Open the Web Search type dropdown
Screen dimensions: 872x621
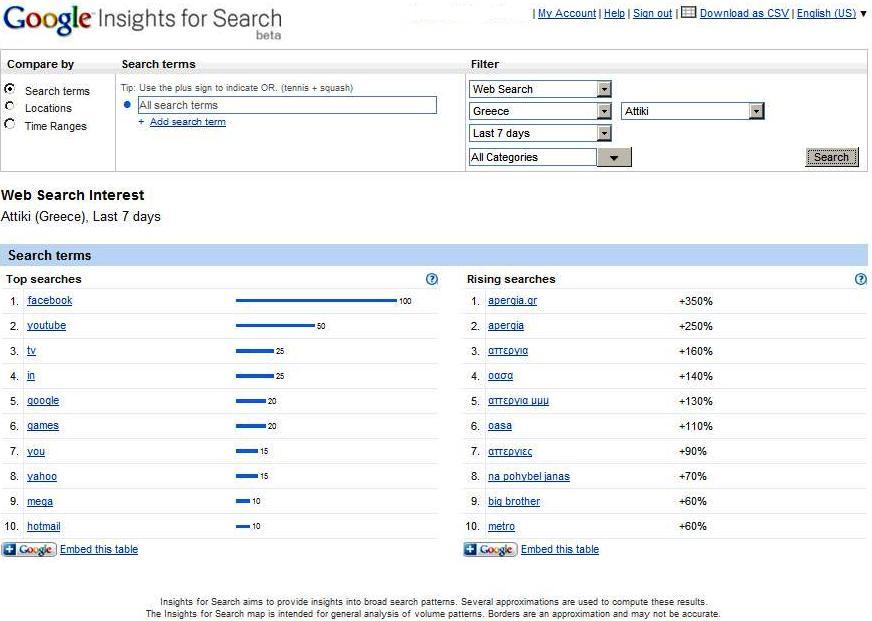(603, 89)
